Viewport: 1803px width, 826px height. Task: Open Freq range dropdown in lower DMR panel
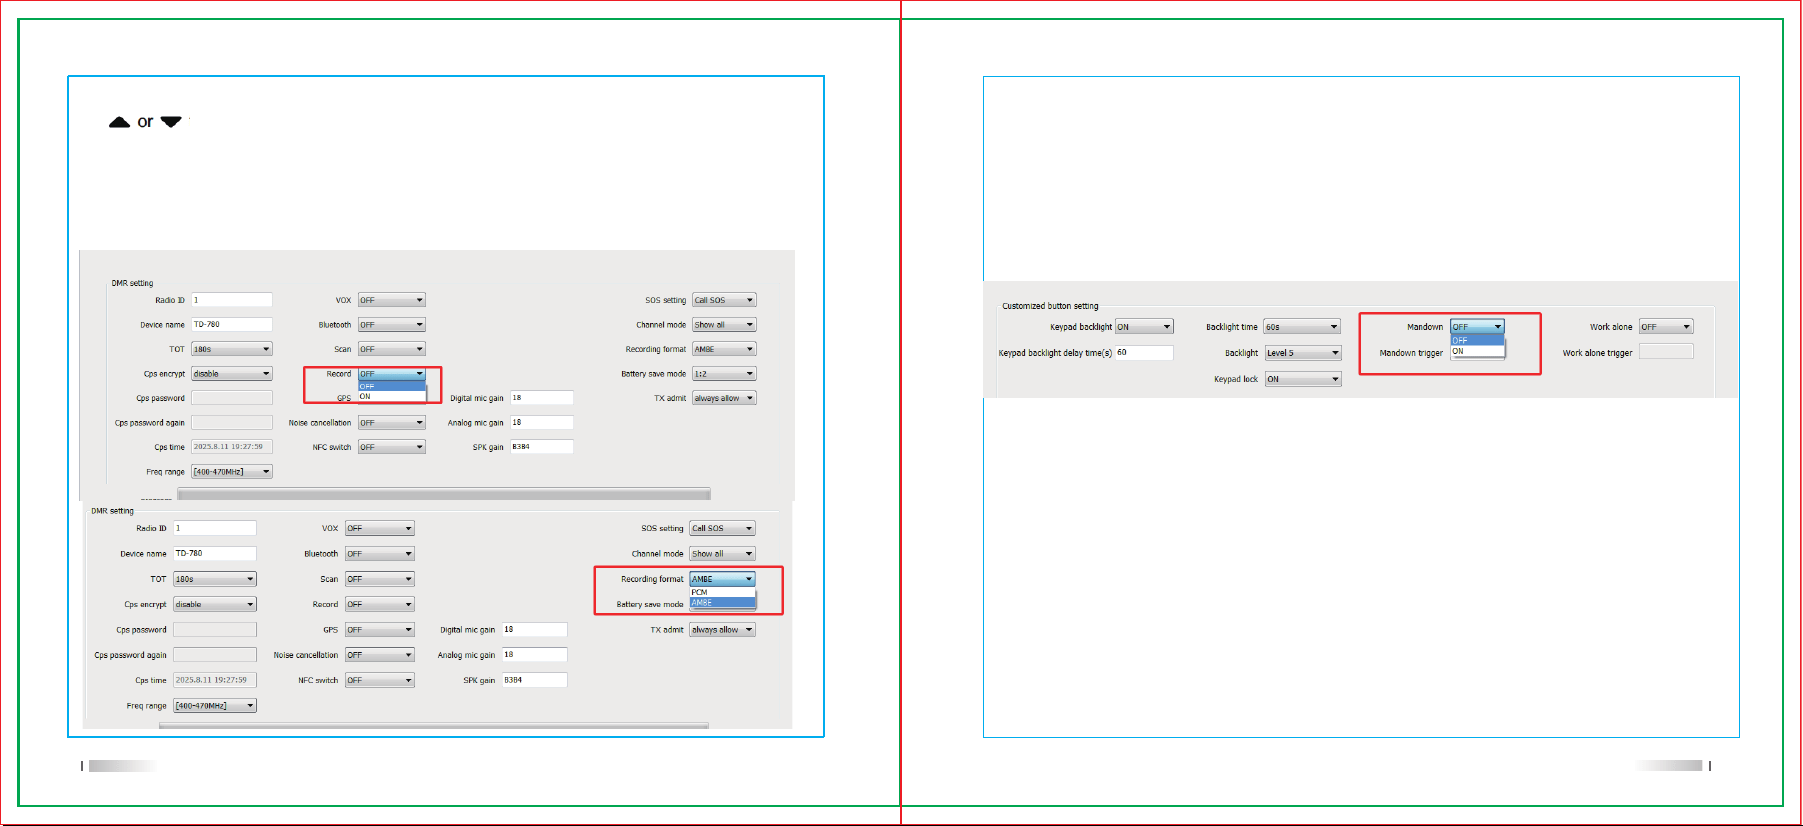[x=215, y=705]
